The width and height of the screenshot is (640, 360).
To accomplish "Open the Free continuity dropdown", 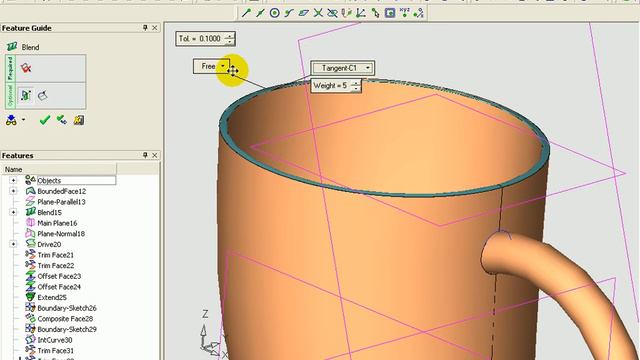I will (223, 66).
